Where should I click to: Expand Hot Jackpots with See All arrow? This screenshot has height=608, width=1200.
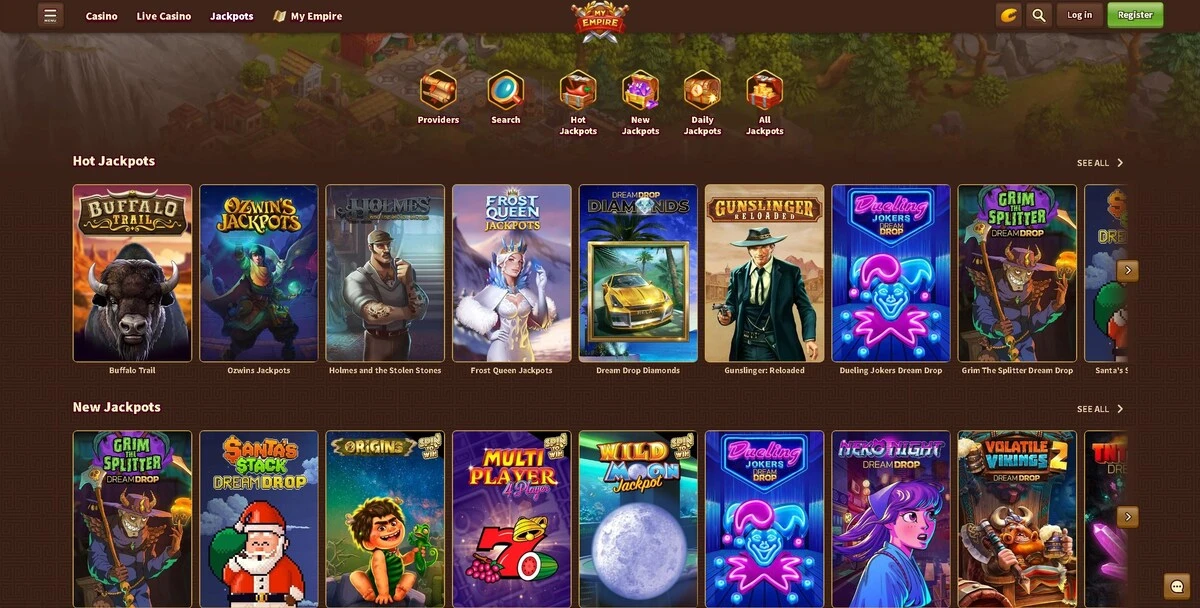click(1100, 163)
